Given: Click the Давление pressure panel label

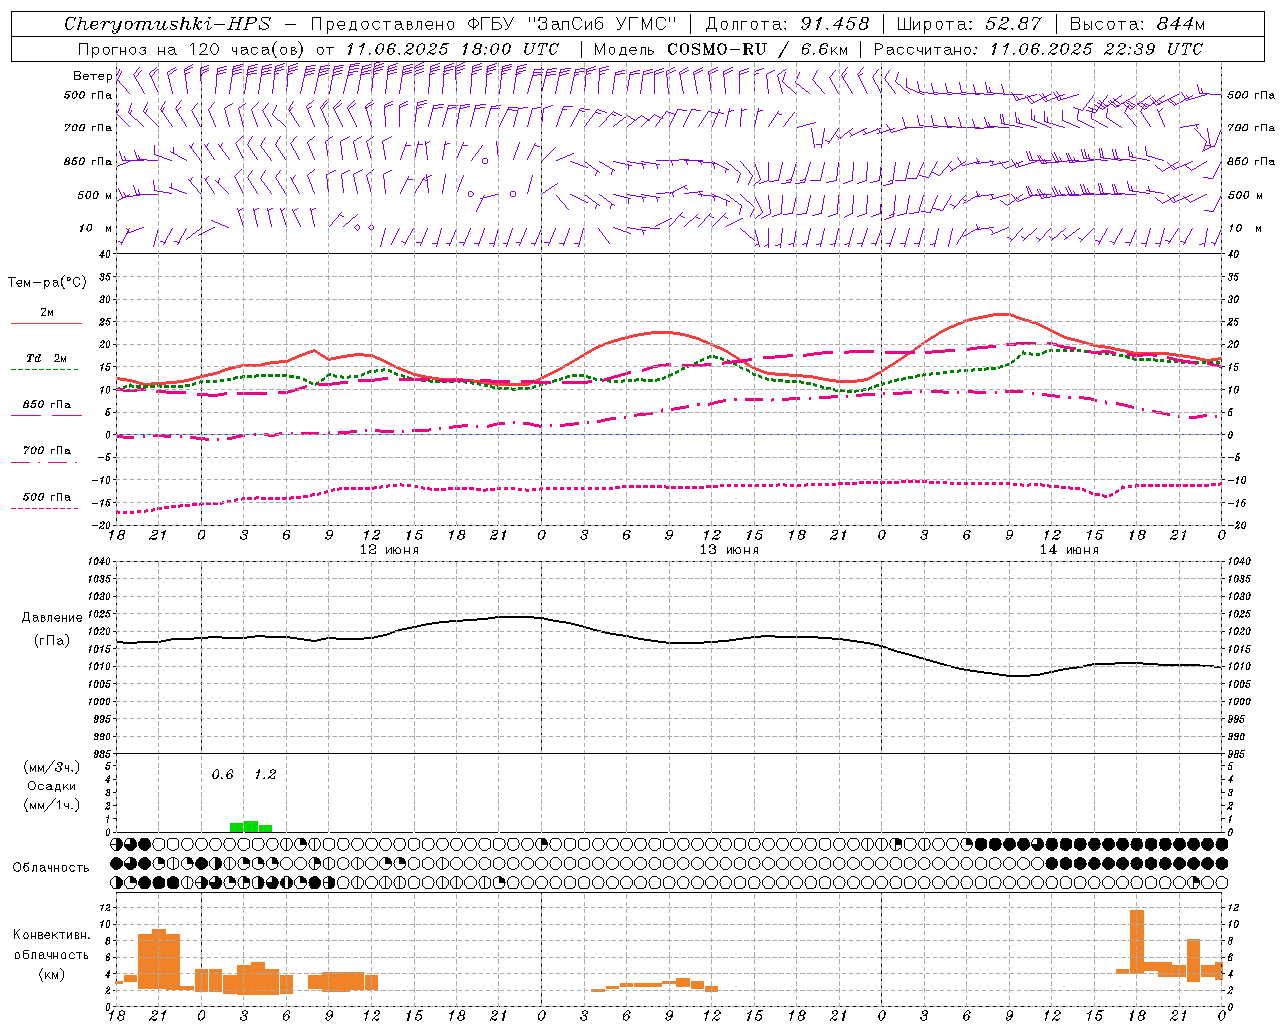Looking at the screenshot, I should click(52, 618).
